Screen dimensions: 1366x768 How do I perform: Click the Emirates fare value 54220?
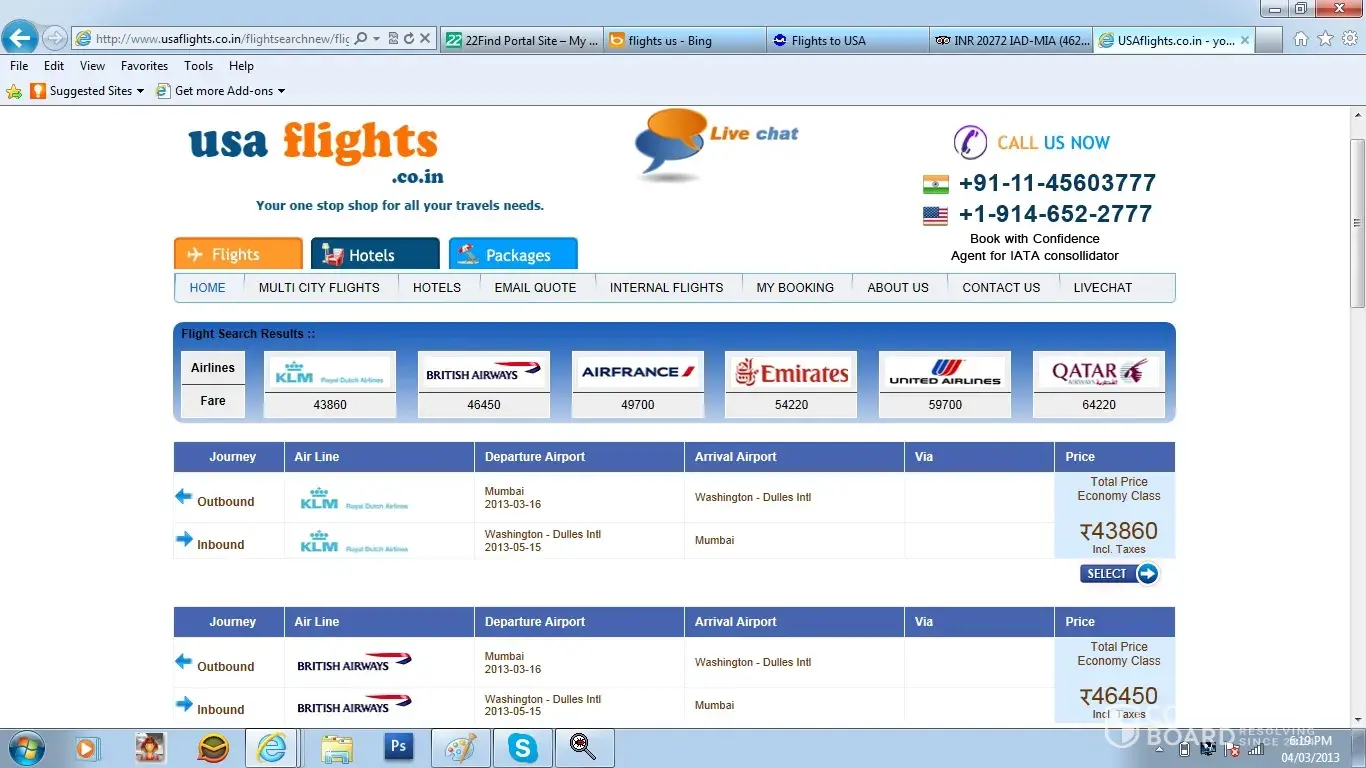coord(791,405)
